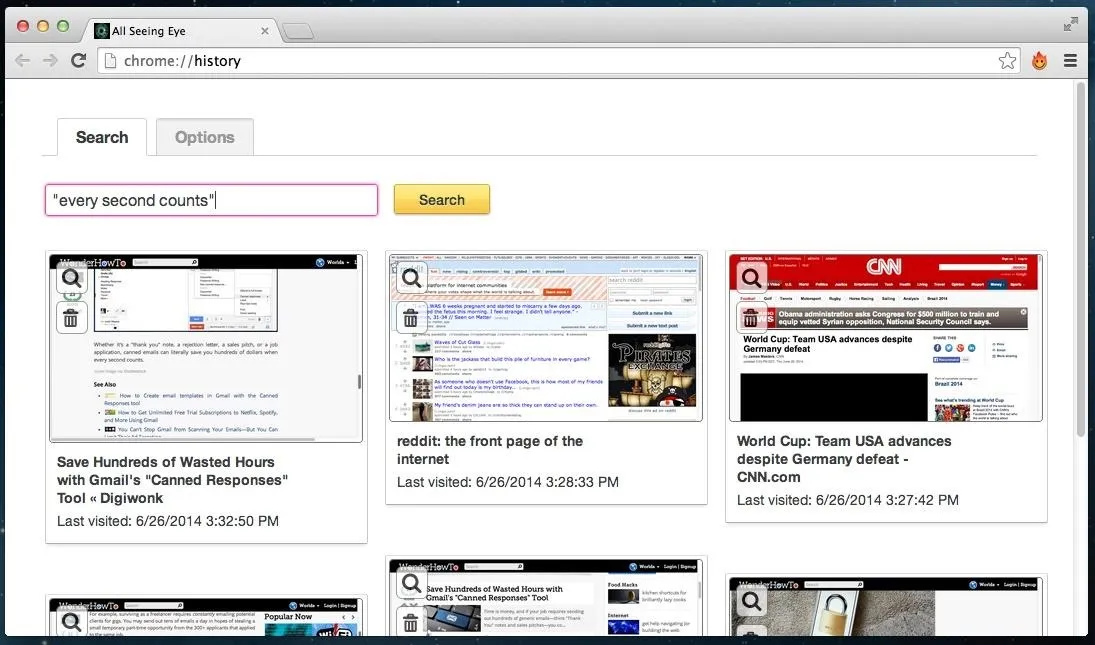Delete the reddit front page history entry
The image size is (1095, 645).
click(411, 318)
